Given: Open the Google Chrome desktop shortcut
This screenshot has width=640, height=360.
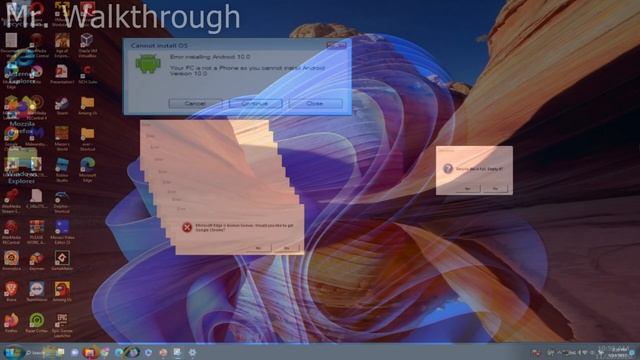Looking at the screenshot, I should pyautogui.click(x=11, y=138).
